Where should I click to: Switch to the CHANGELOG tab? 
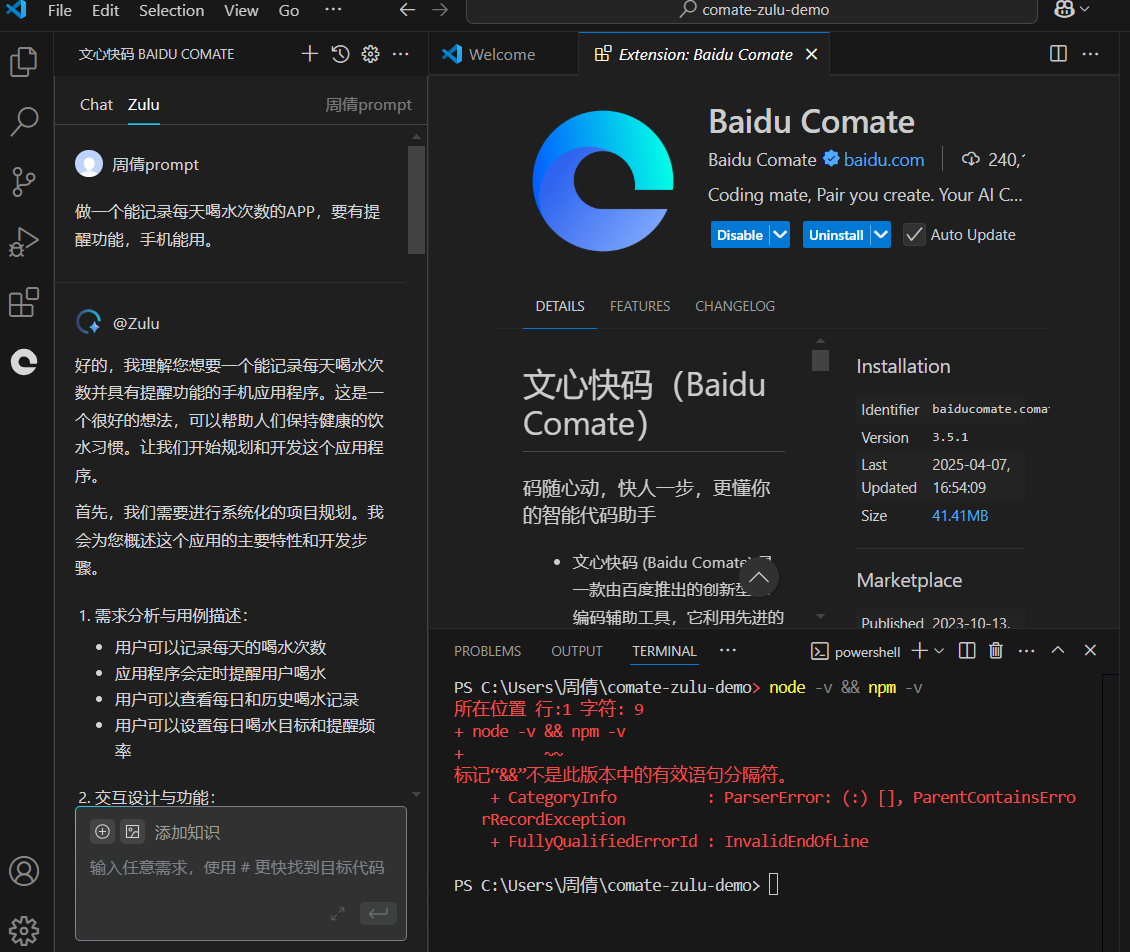pyautogui.click(x=735, y=306)
